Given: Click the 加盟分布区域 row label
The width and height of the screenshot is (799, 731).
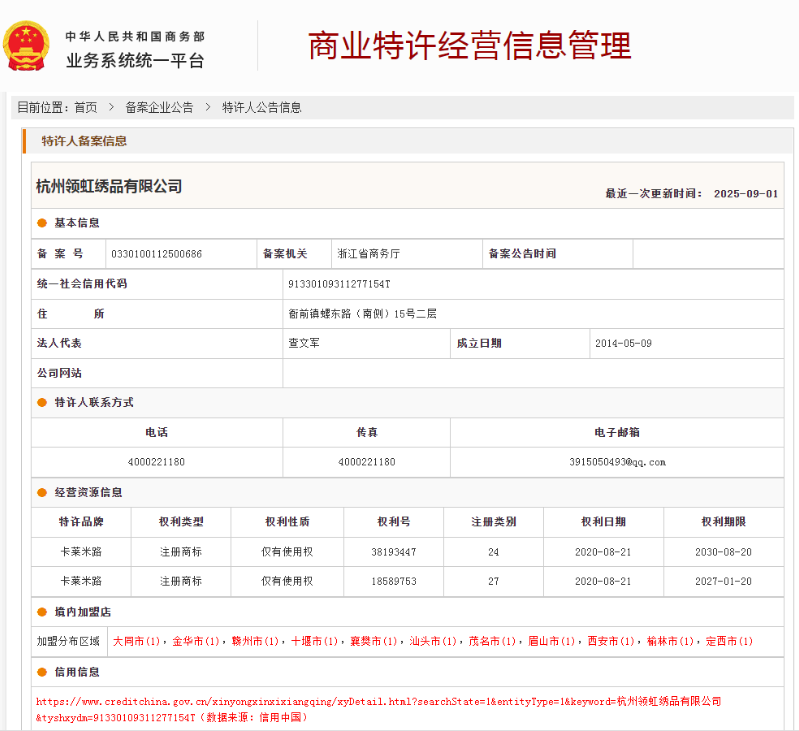Looking at the screenshot, I should (x=68, y=641).
